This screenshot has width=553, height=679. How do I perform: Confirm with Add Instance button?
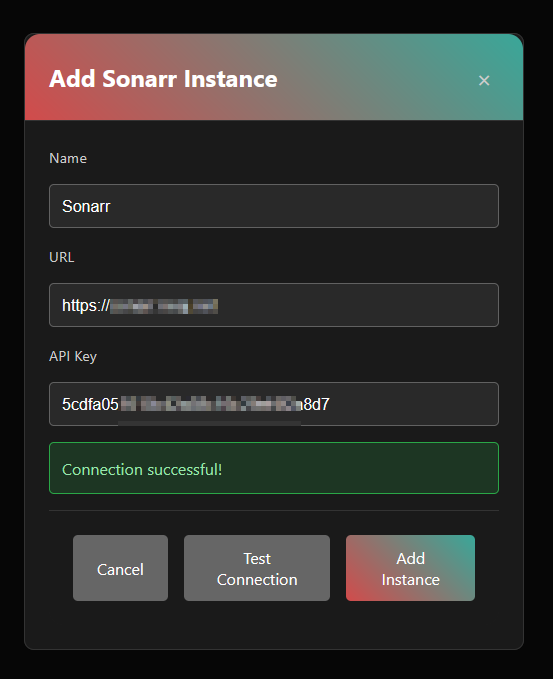[410, 568]
